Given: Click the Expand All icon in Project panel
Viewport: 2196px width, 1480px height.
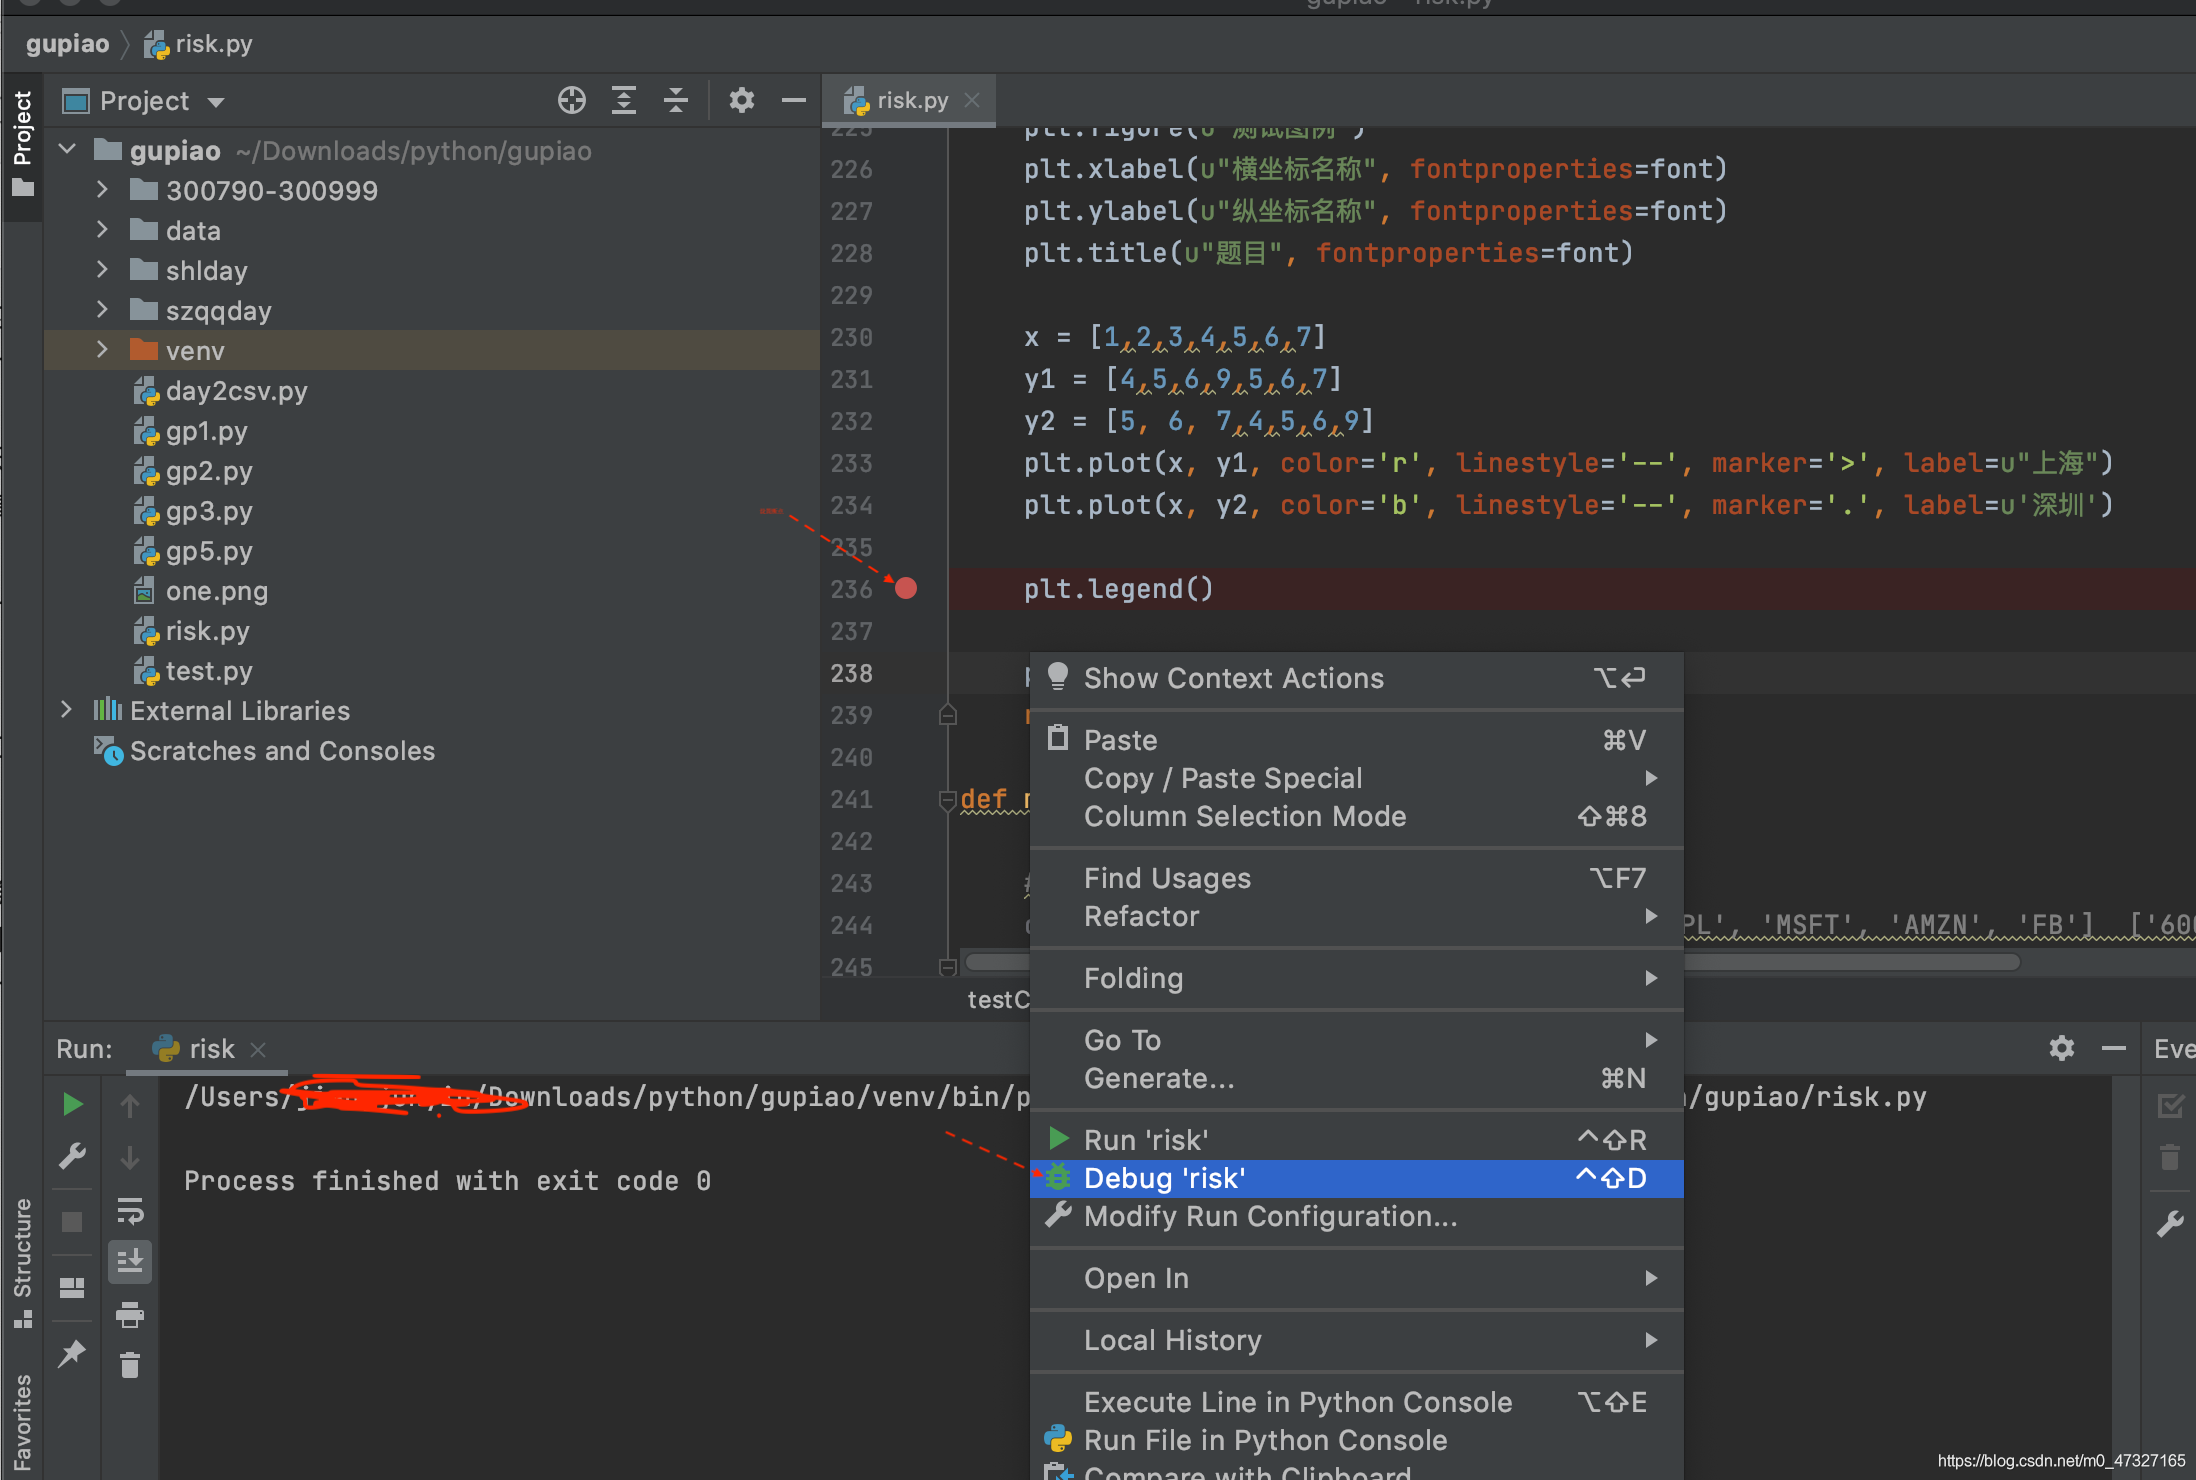Looking at the screenshot, I should tap(624, 100).
